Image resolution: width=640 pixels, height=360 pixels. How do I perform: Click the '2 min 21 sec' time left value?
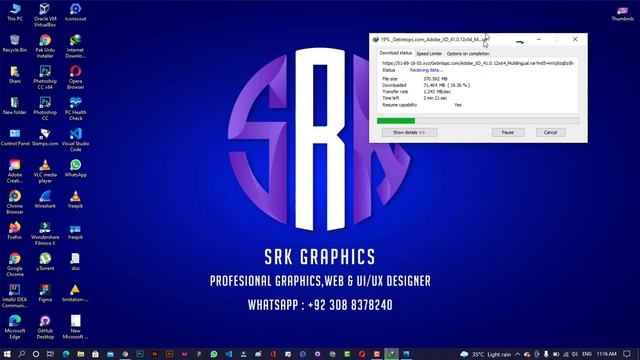435,98
